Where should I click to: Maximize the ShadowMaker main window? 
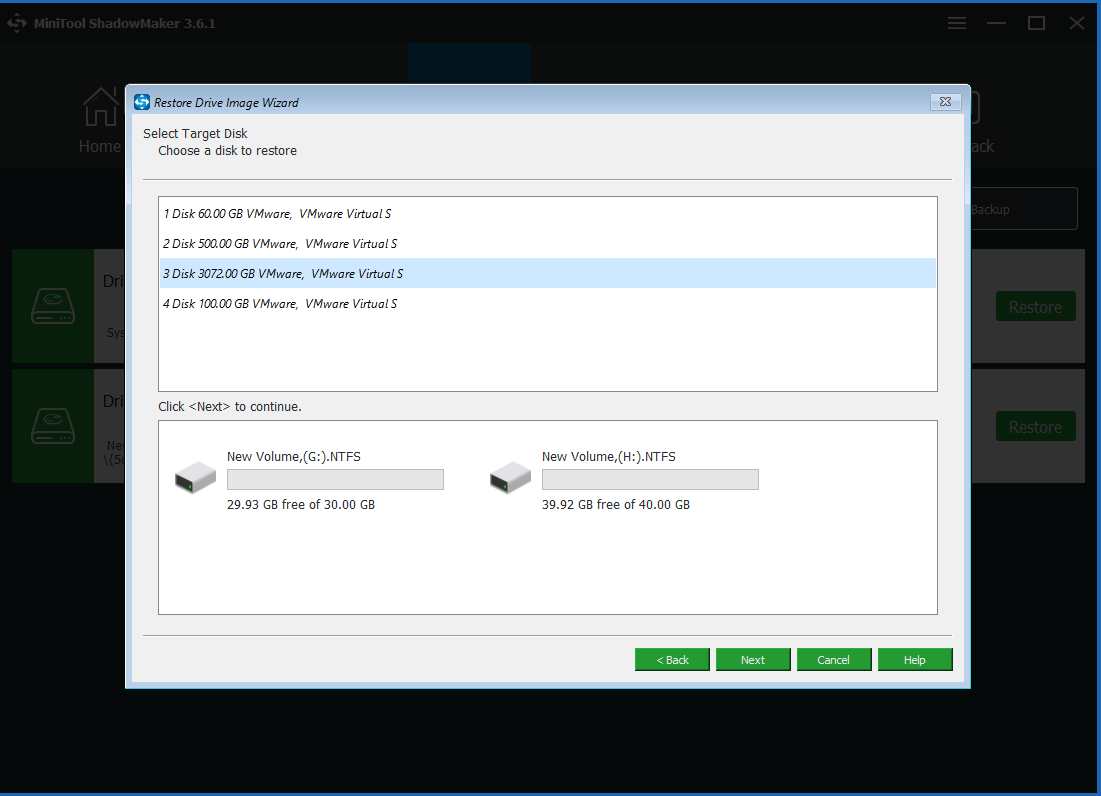coord(1036,23)
